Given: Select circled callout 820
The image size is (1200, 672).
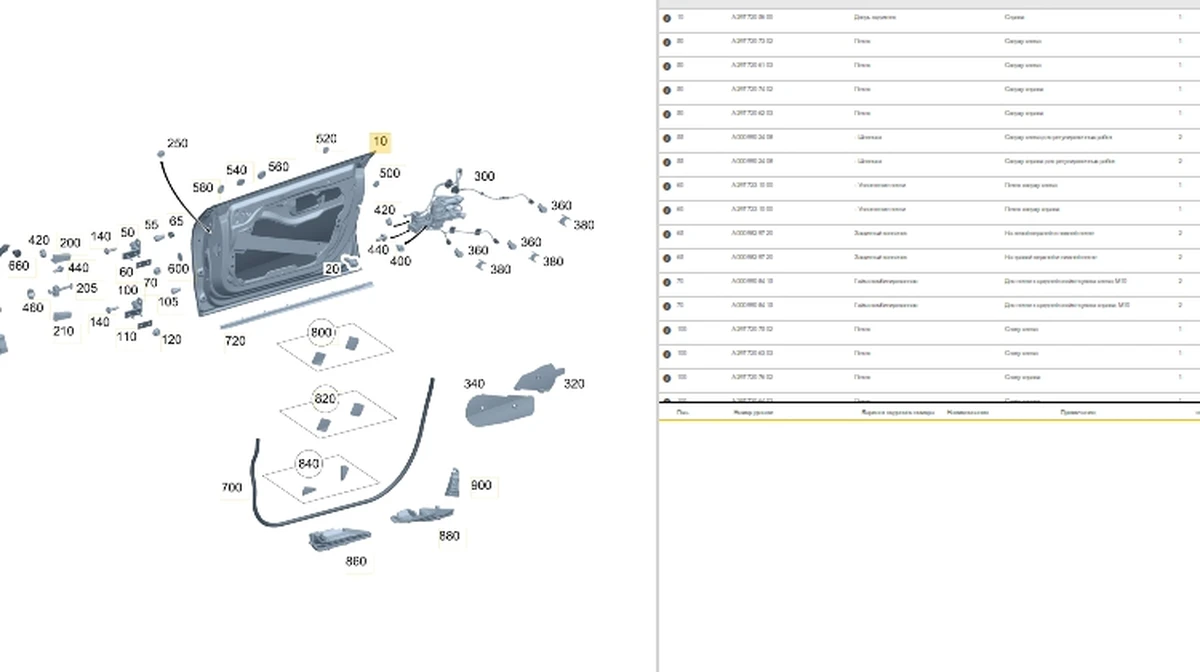Looking at the screenshot, I should point(325,398).
